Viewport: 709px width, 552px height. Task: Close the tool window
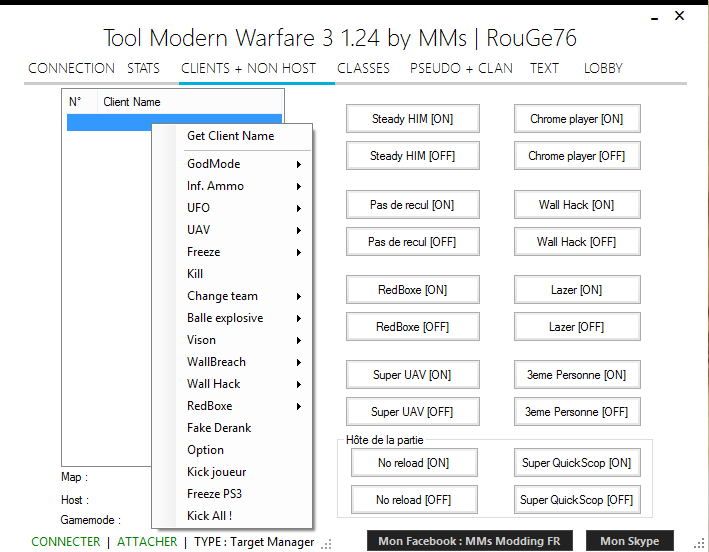[x=679, y=16]
